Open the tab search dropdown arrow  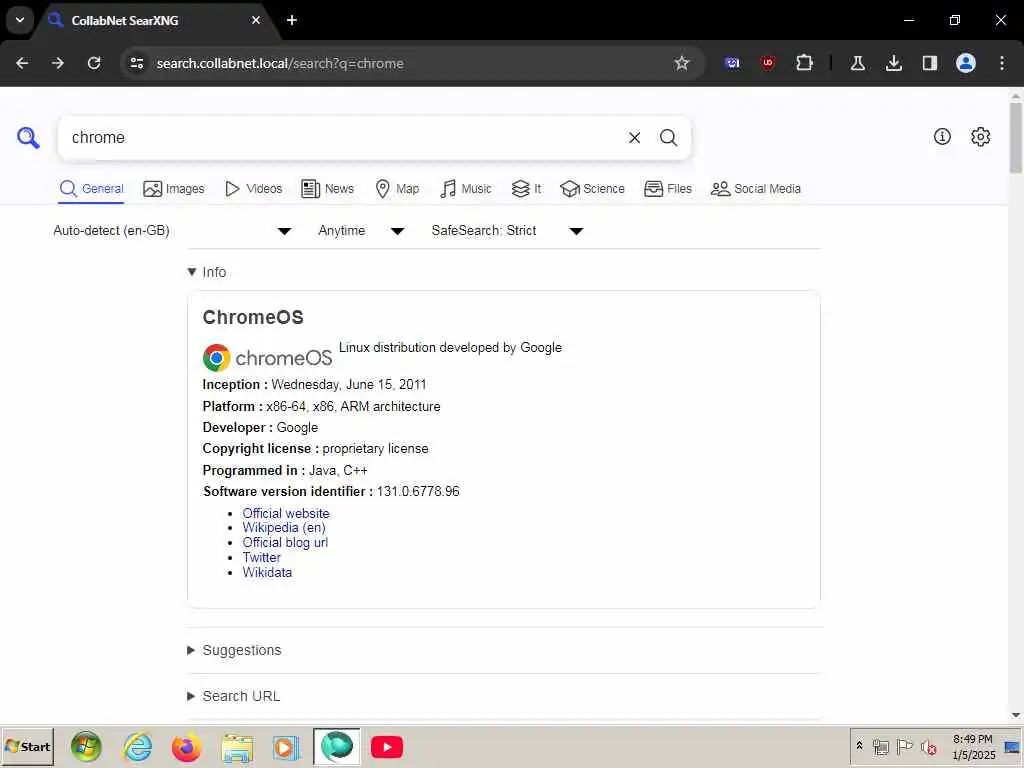pyautogui.click(x=20, y=20)
